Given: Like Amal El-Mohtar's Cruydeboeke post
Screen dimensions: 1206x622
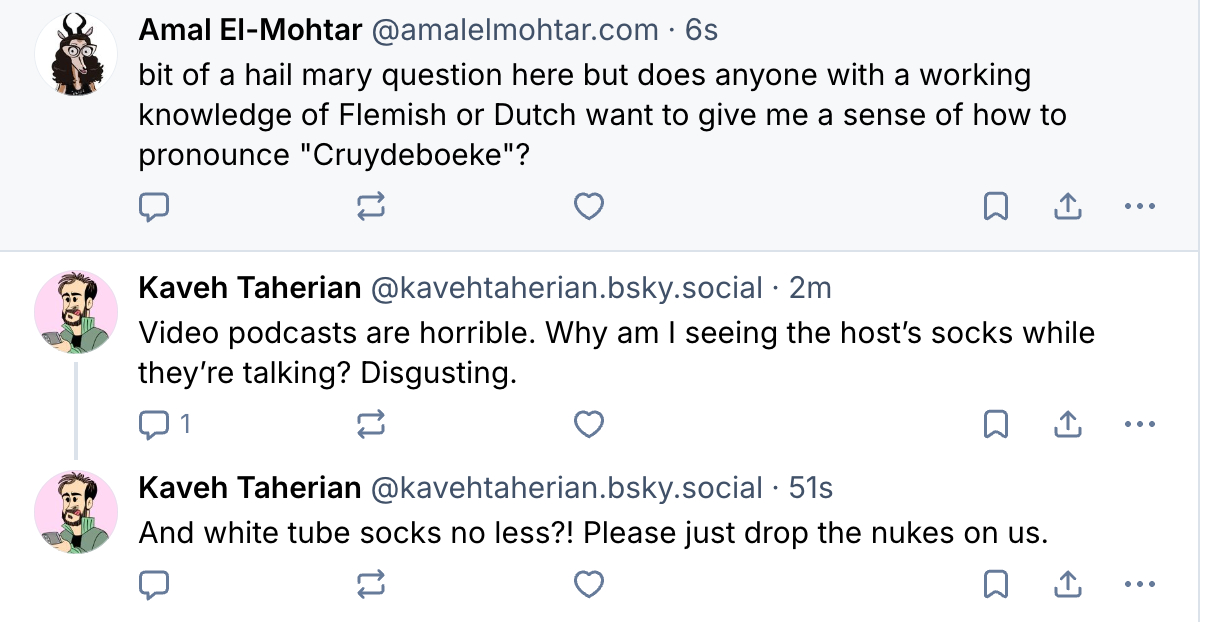Looking at the screenshot, I should click(589, 207).
